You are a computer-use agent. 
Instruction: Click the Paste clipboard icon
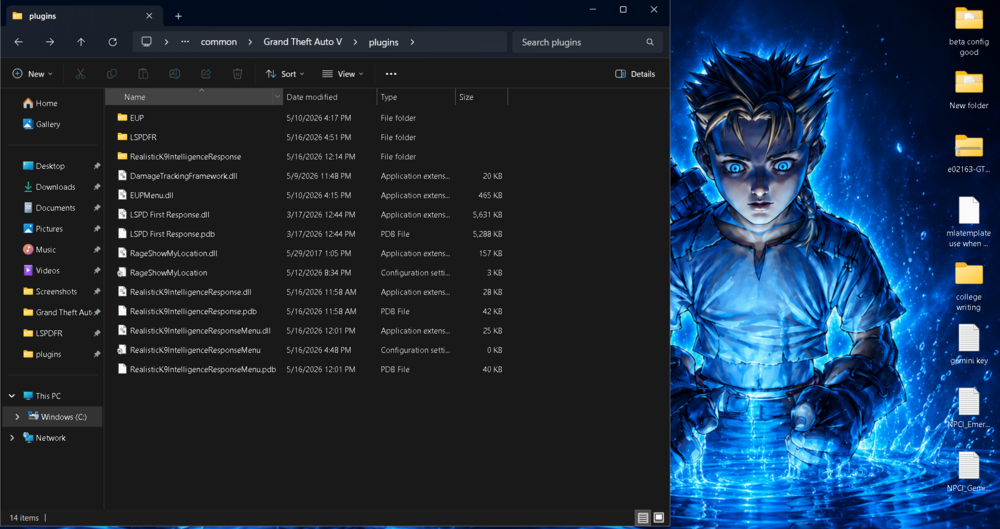[143, 74]
